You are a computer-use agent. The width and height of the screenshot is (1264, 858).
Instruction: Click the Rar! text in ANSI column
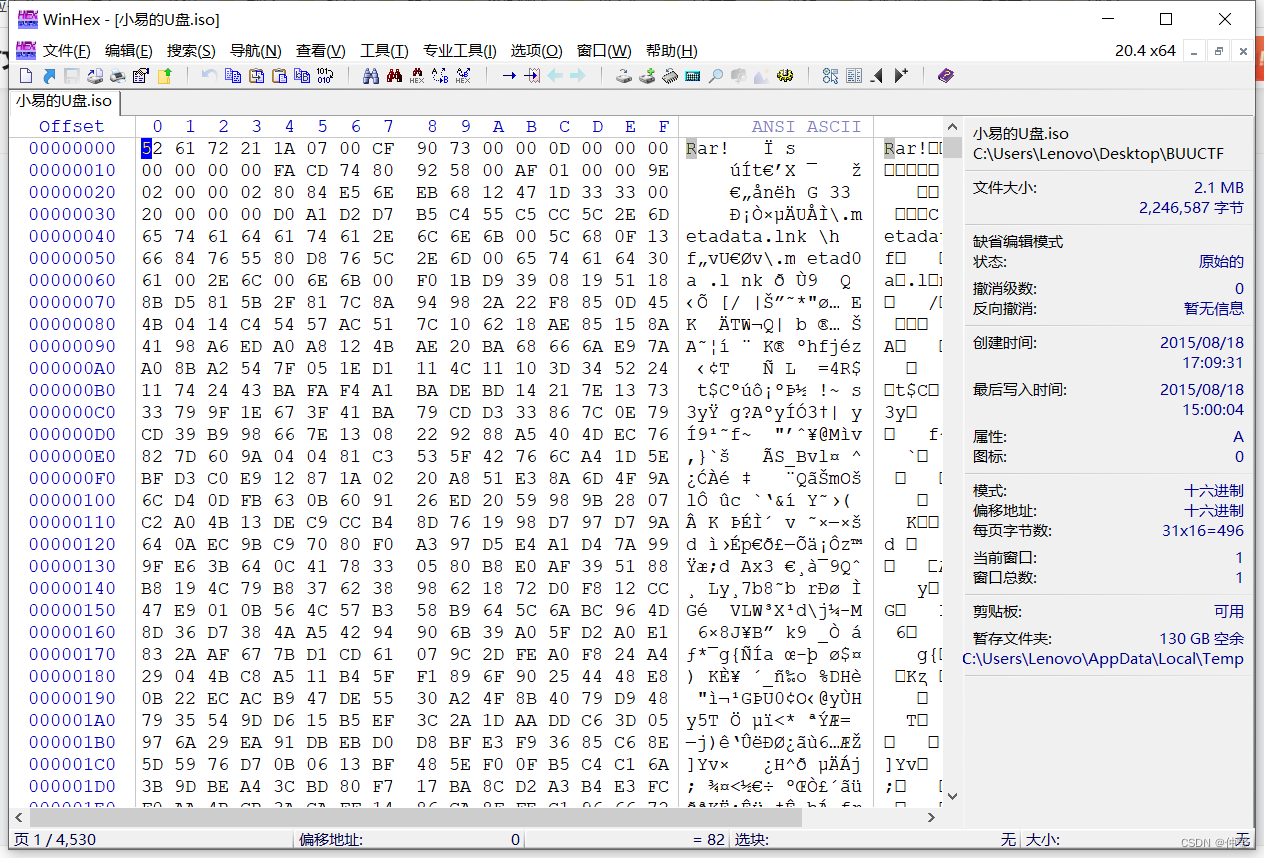click(708, 148)
